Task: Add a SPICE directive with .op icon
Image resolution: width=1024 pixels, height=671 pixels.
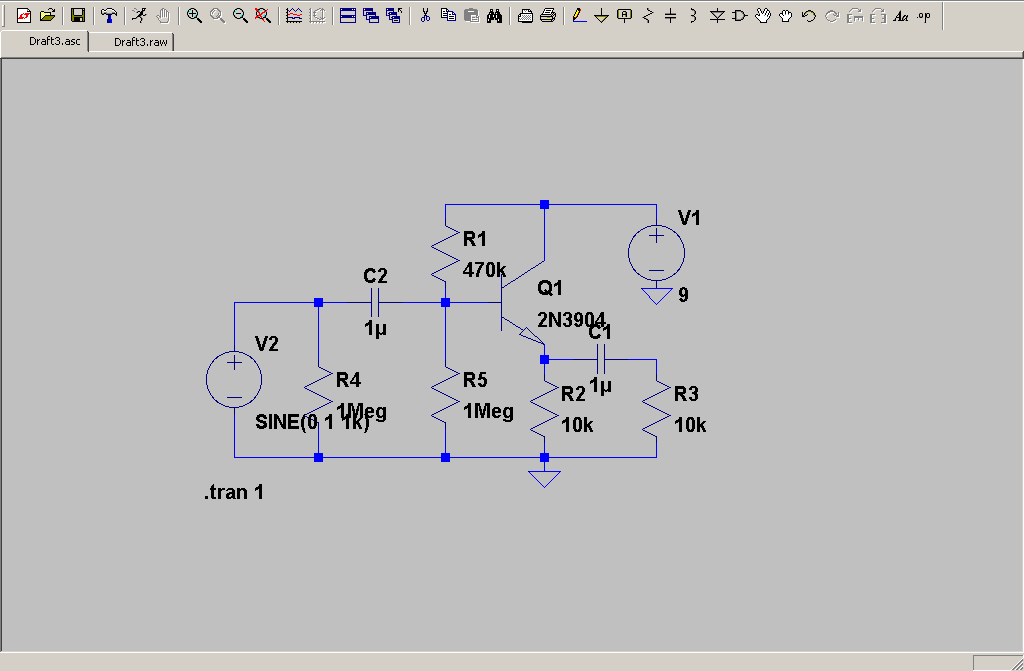Action: tap(923, 15)
